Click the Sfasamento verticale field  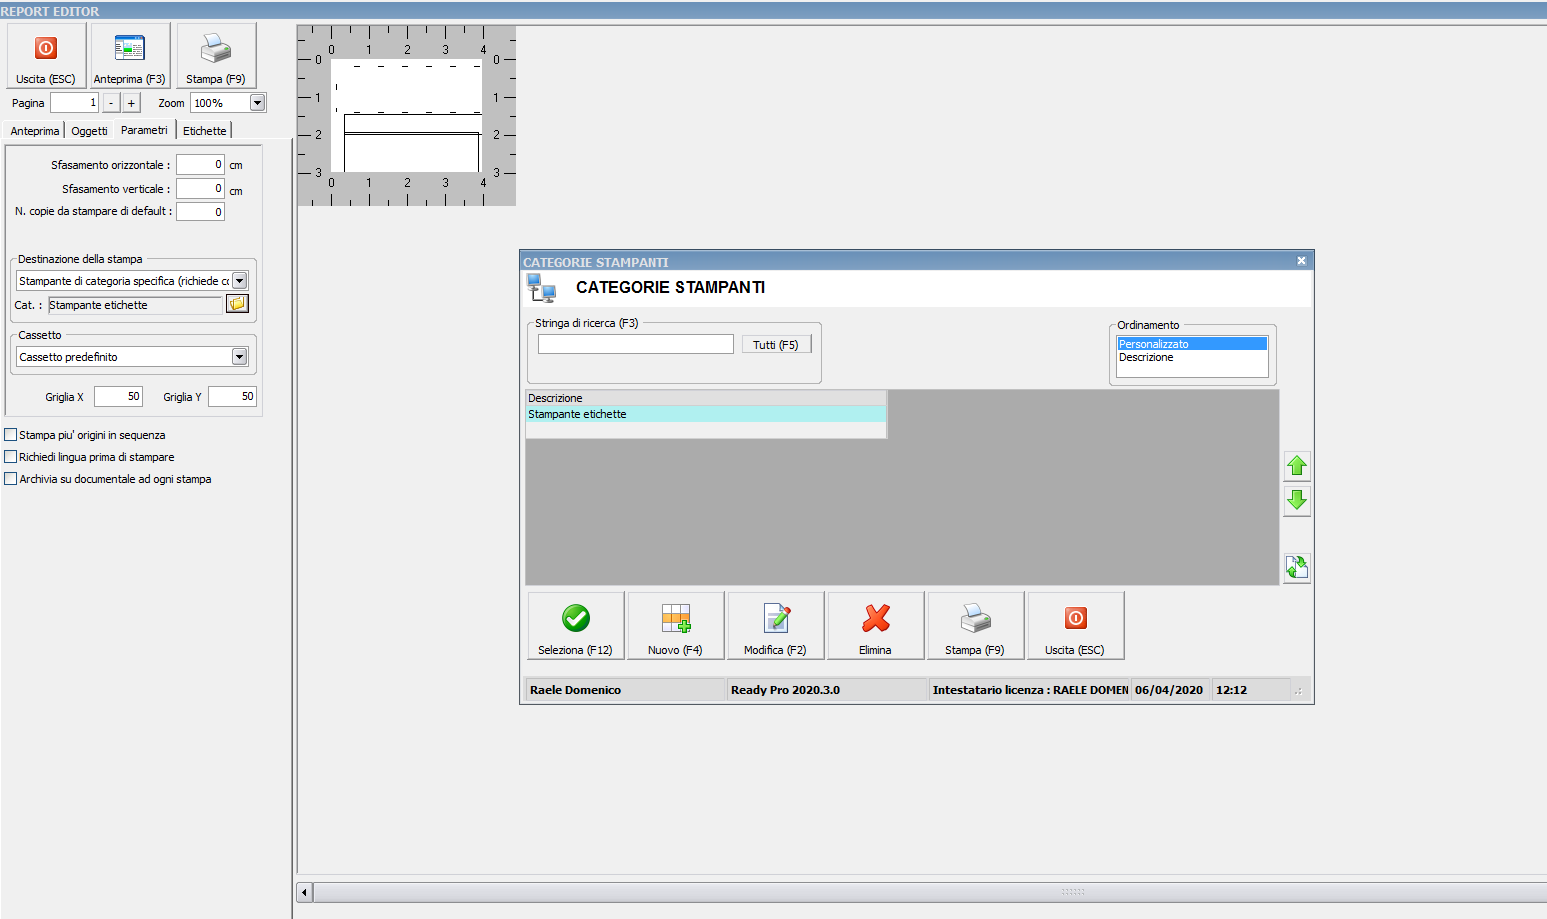click(x=200, y=188)
